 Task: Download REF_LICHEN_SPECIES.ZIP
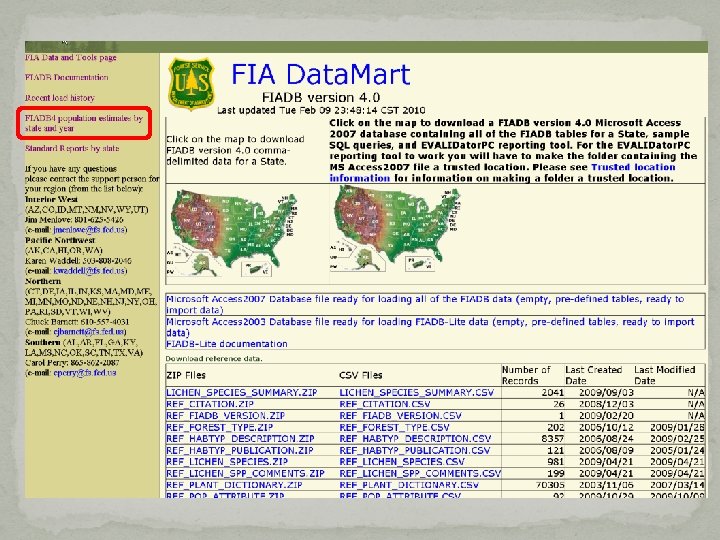point(227,461)
